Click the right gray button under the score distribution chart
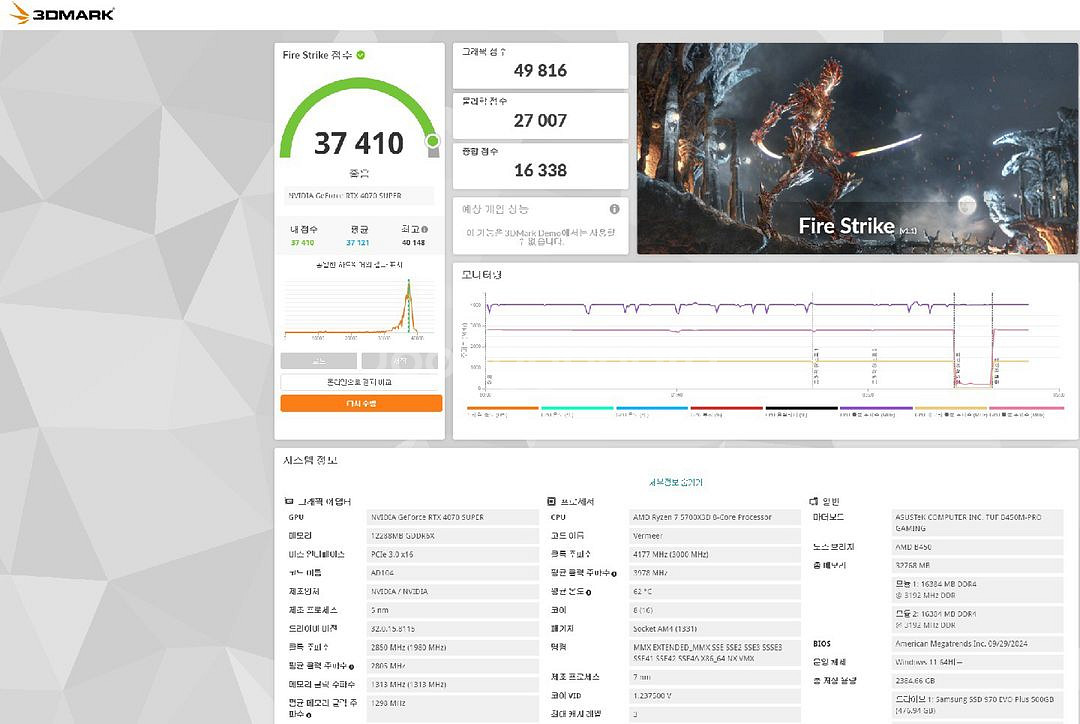The image size is (1080, 724). [400, 361]
